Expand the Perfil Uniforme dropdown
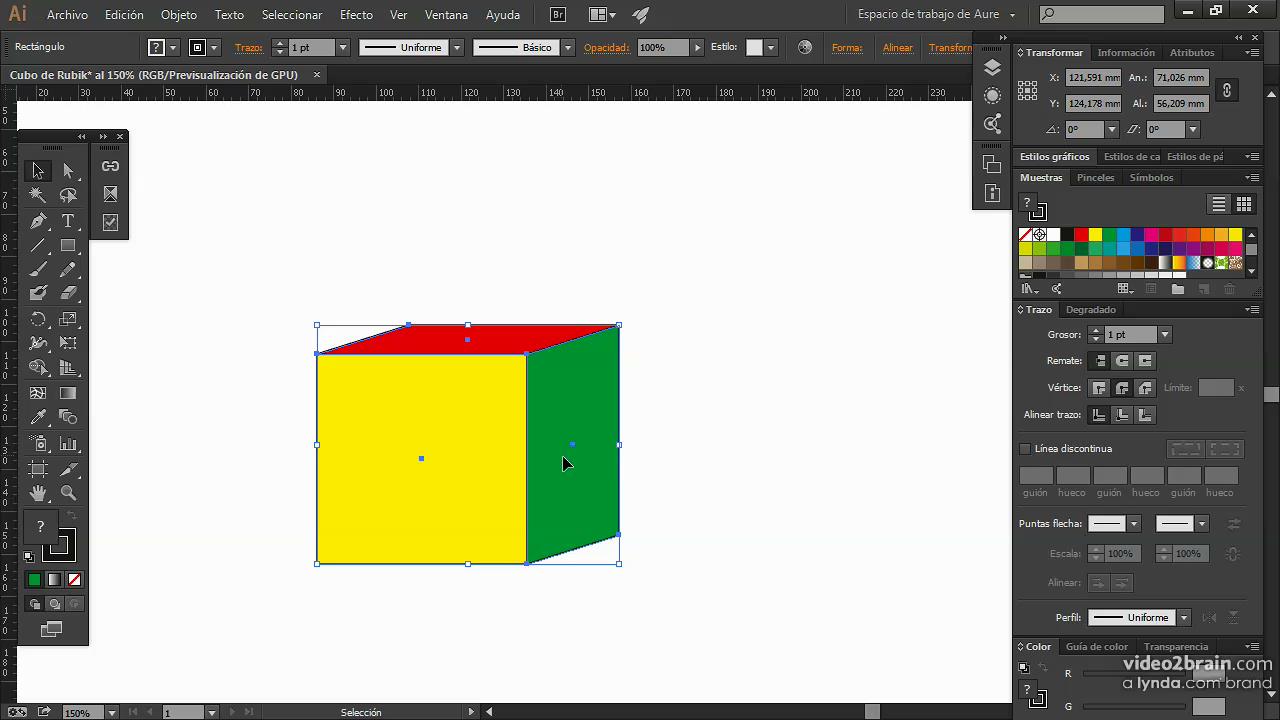This screenshot has width=1280, height=720. pyautogui.click(x=1184, y=617)
